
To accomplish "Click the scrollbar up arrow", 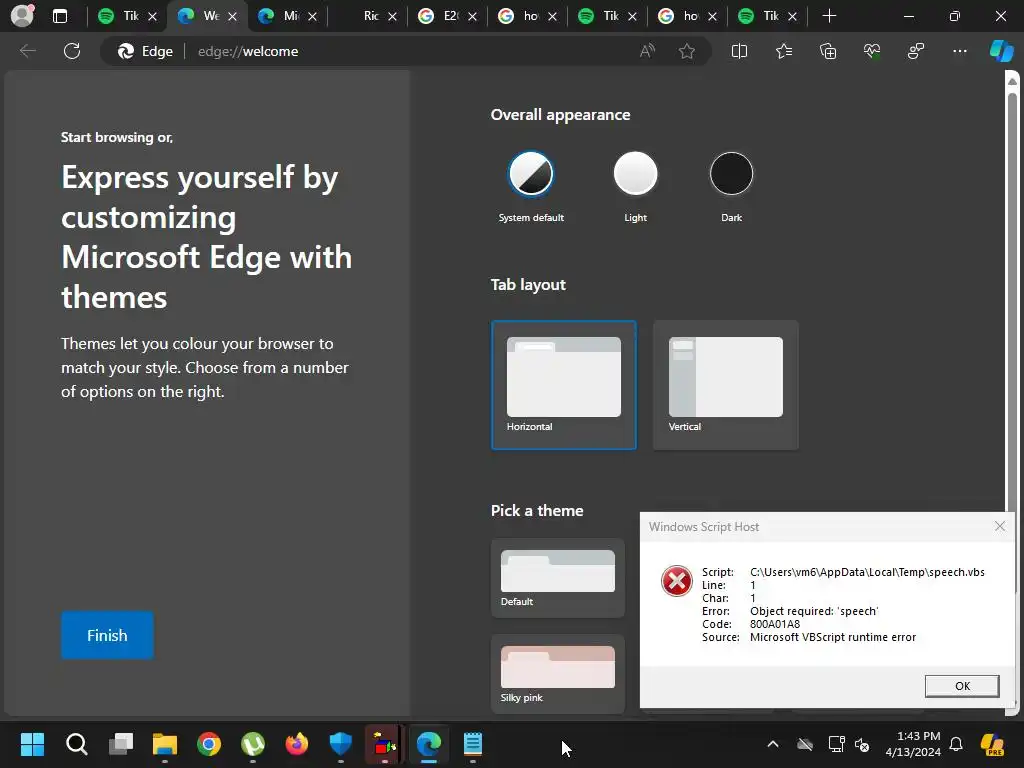I will tap(1012, 81).
